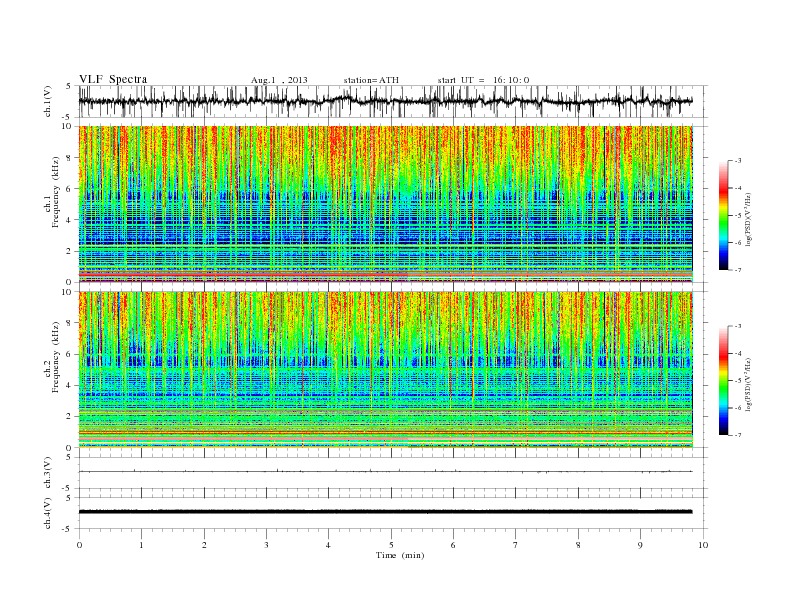Click the "-7" label on ch.1 colorbar
This screenshot has height=612, width=792.
click(738, 270)
